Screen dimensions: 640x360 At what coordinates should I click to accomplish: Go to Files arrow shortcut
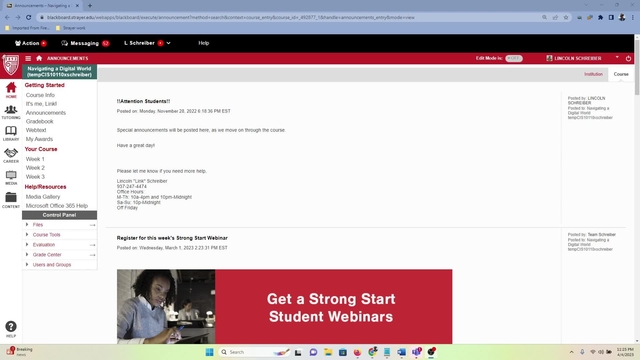coord(93,225)
